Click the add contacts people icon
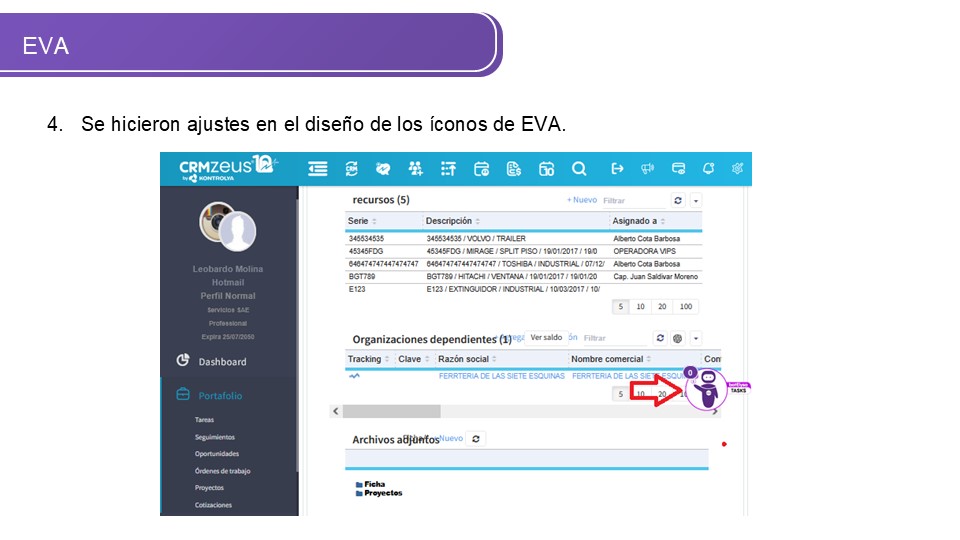Screen dimensions: 960x540 pos(416,168)
